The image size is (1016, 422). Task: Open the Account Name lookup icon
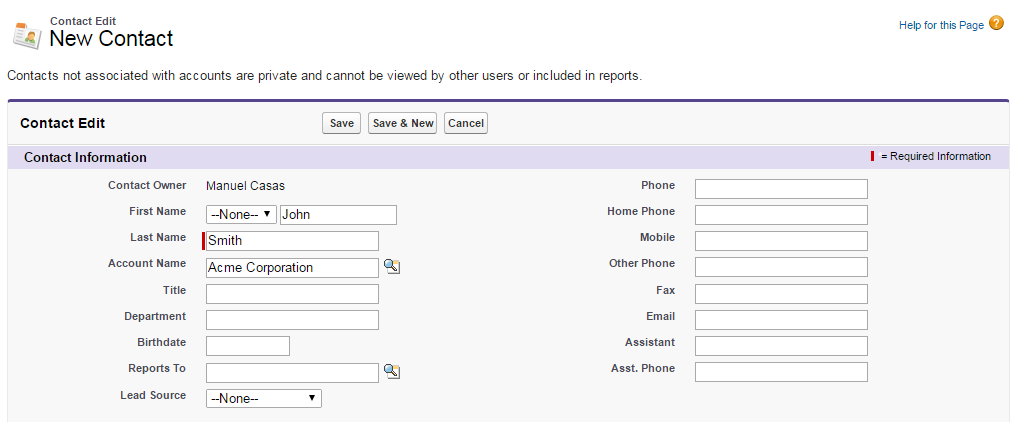[x=392, y=267]
